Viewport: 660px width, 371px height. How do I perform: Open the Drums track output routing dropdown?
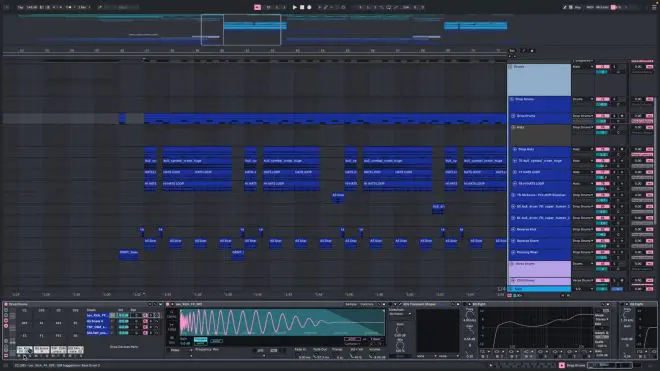coord(583,67)
